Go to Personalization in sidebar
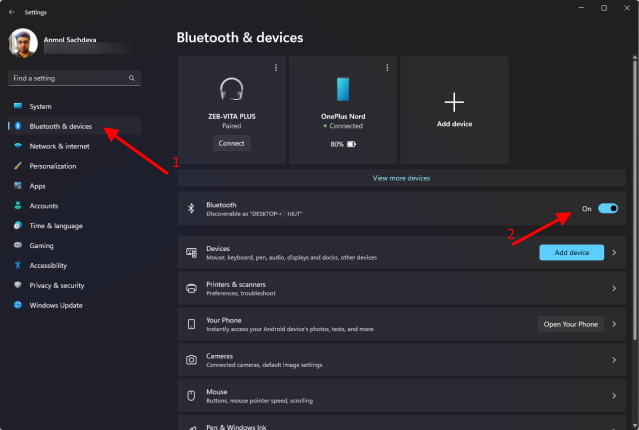Image resolution: width=639 pixels, height=430 pixels. click(x=52, y=166)
